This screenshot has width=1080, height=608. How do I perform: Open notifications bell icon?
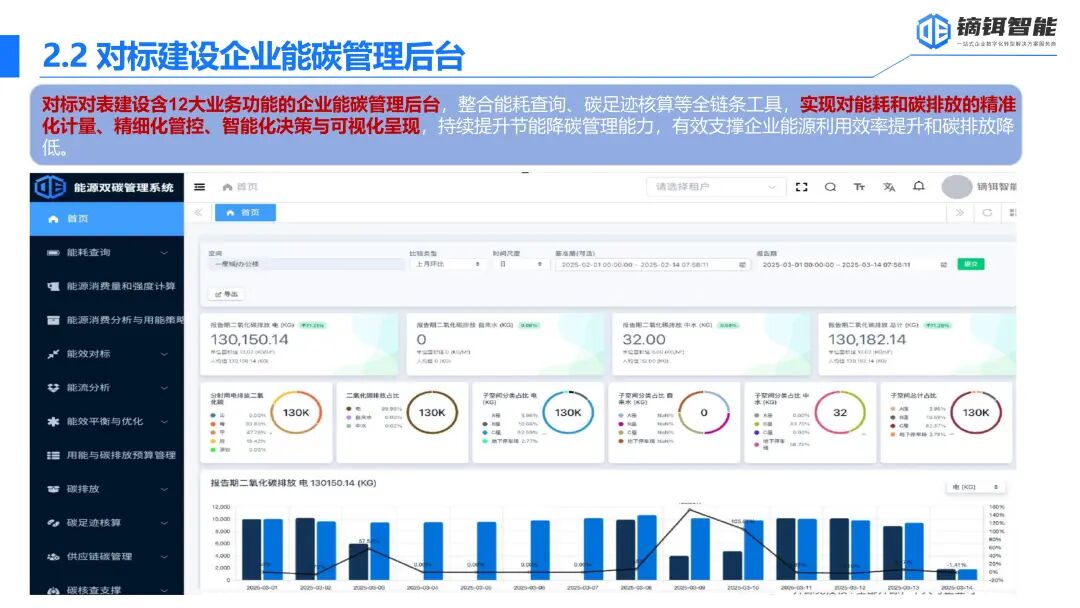tap(918, 187)
